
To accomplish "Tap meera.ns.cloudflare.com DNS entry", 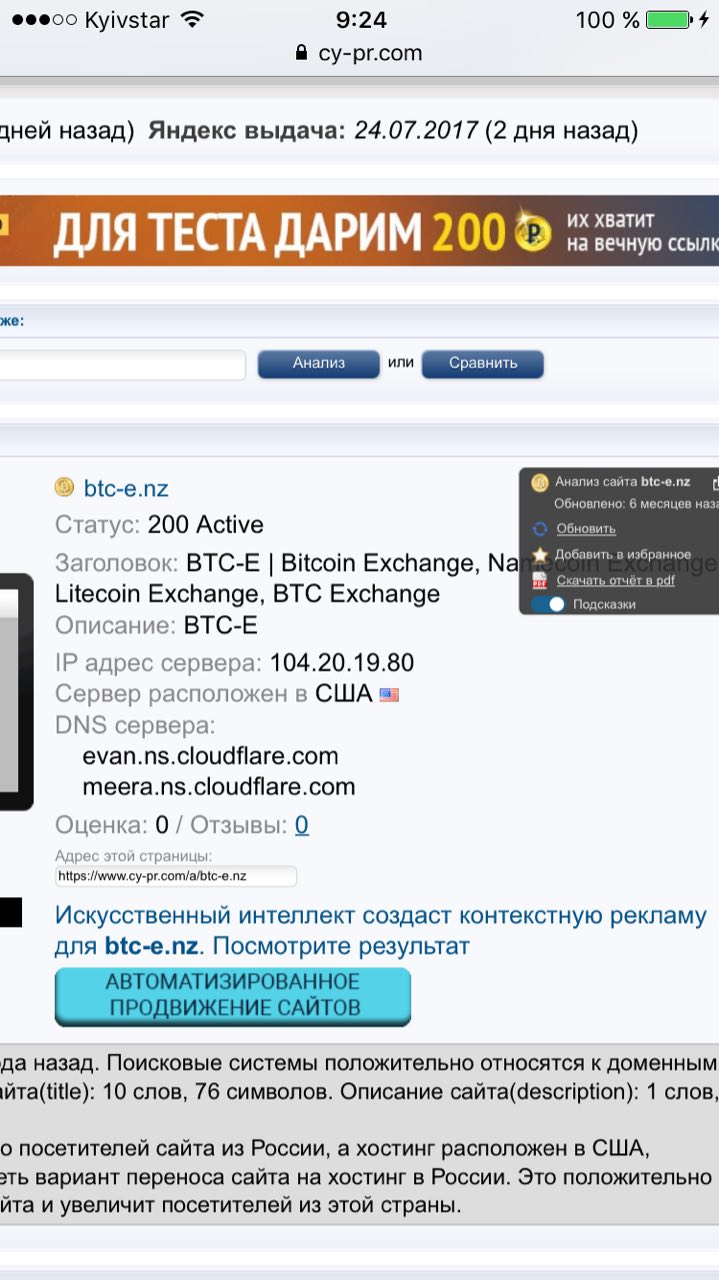I will (x=219, y=786).
